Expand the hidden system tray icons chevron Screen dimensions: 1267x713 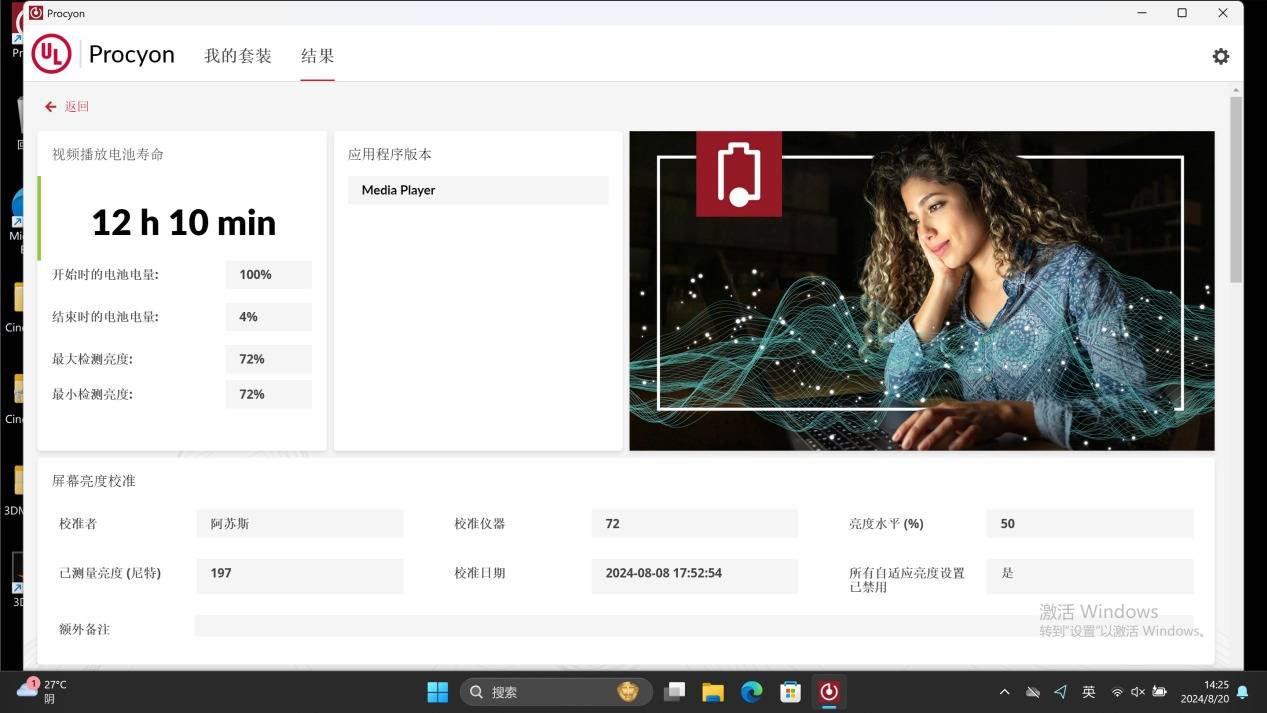1005,692
